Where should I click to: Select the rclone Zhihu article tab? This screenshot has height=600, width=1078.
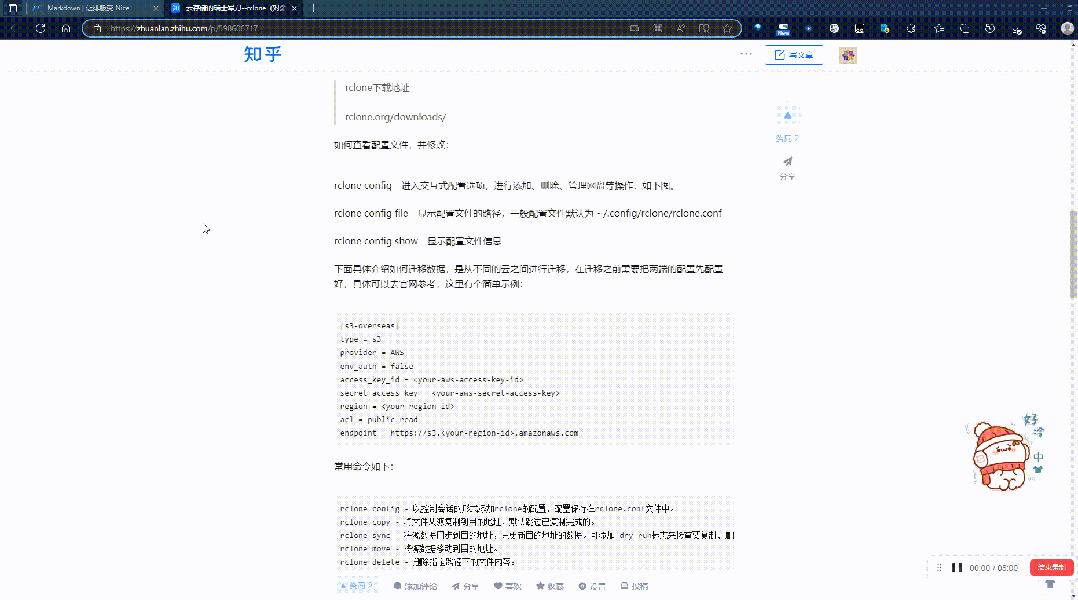pyautogui.click(x=234, y=8)
